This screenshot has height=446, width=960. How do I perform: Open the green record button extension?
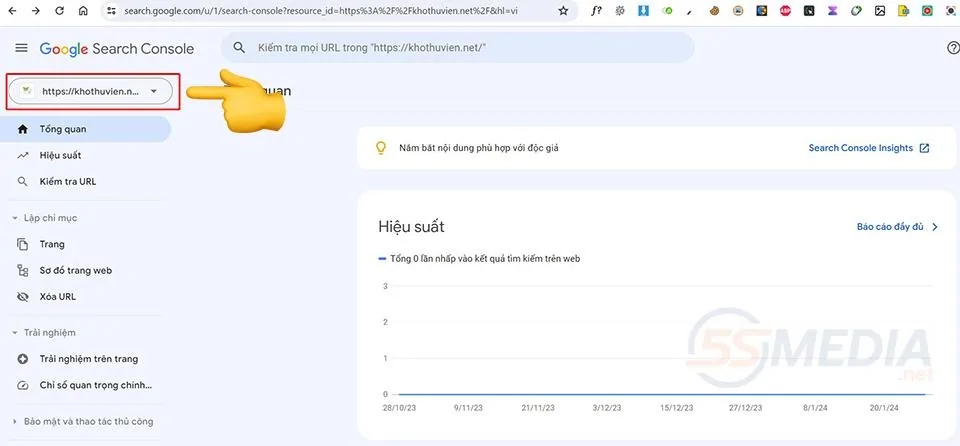tap(928, 10)
